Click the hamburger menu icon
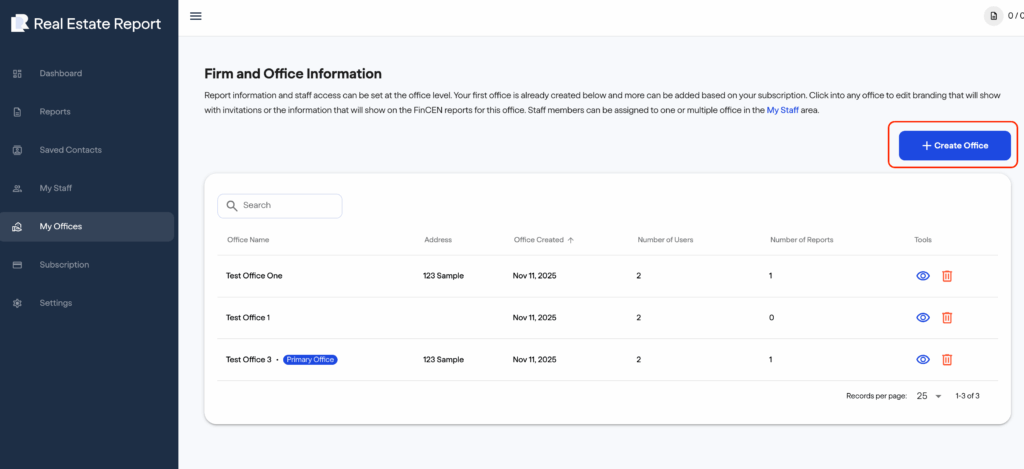1024x469 pixels. point(196,16)
